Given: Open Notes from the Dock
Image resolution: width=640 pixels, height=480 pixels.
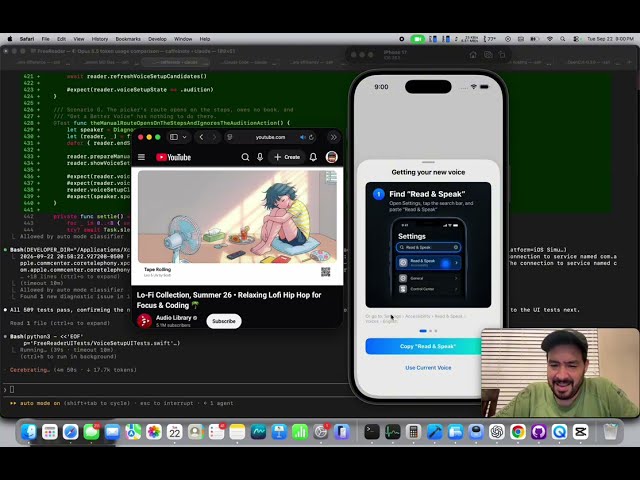Looking at the screenshot, I should click(x=237, y=432).
